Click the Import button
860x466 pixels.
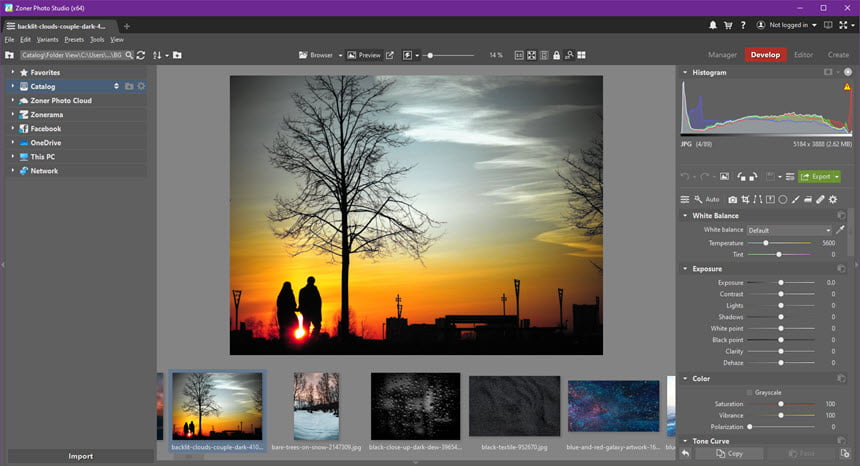point(81,456)
